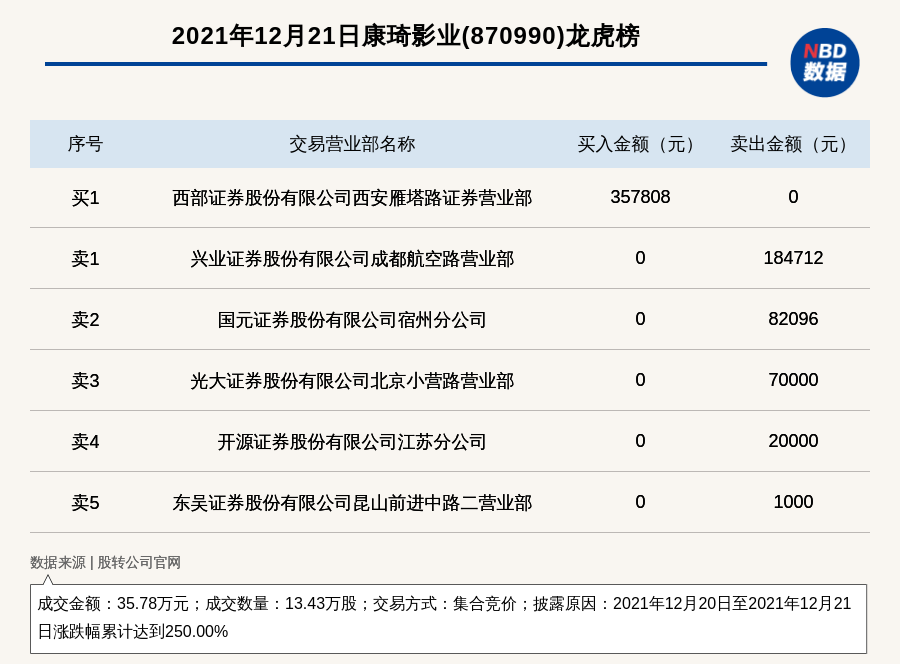Click the 买入金额（元） column header
The image size is (900, 664).
pos(640,144)
